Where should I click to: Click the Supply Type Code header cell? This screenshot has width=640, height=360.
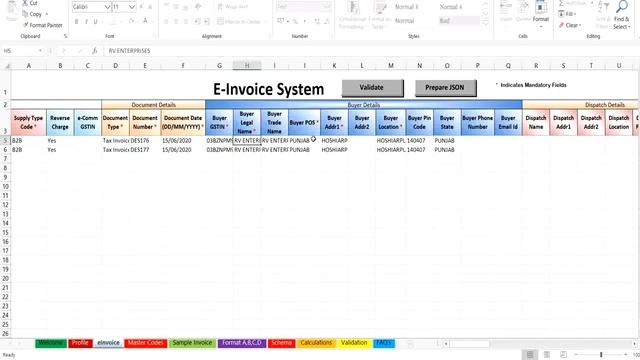tap(28, 122)
